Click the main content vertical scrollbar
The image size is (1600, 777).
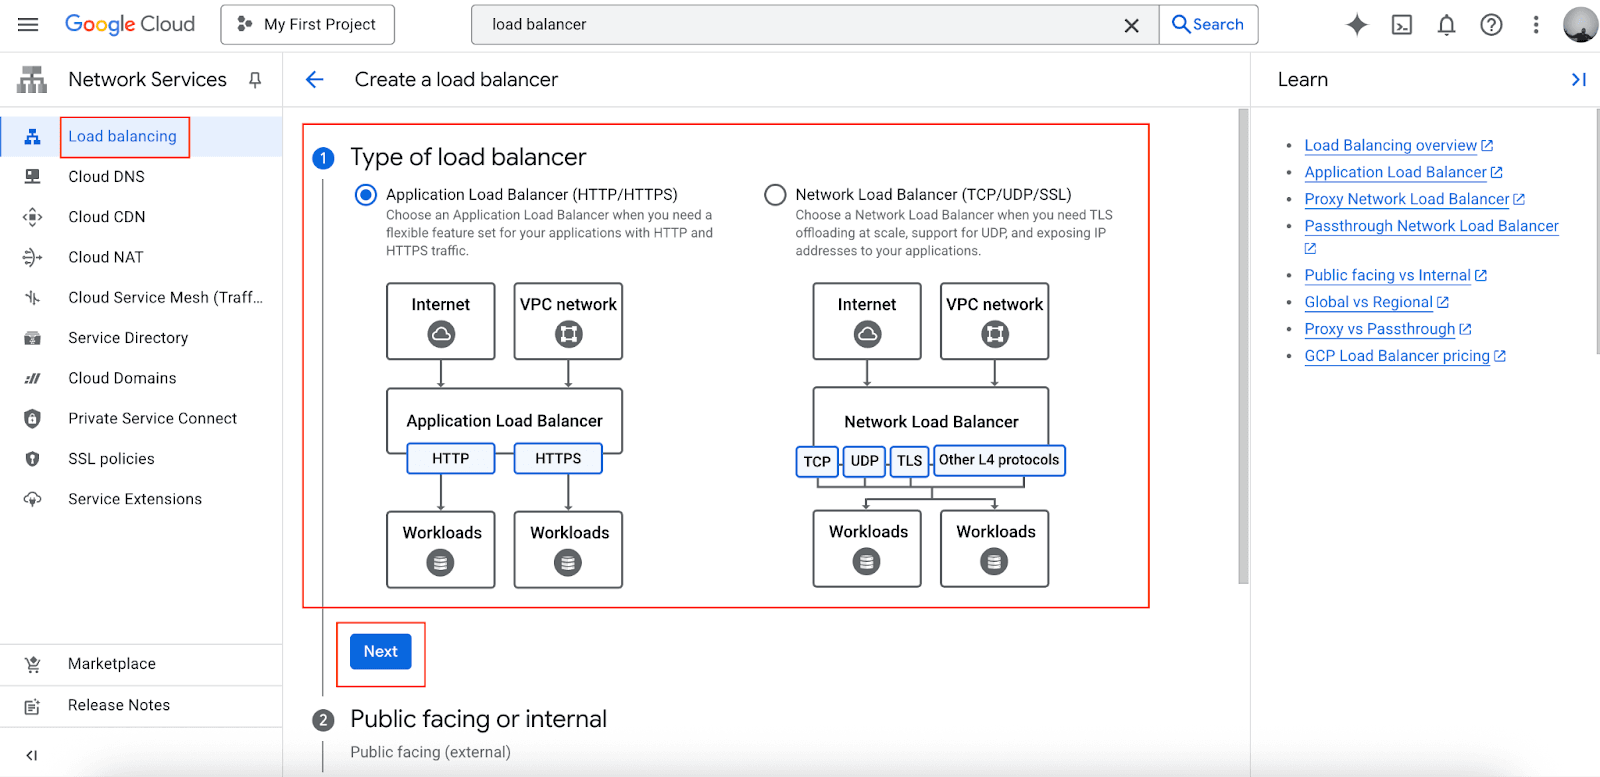pos(1243,345)
